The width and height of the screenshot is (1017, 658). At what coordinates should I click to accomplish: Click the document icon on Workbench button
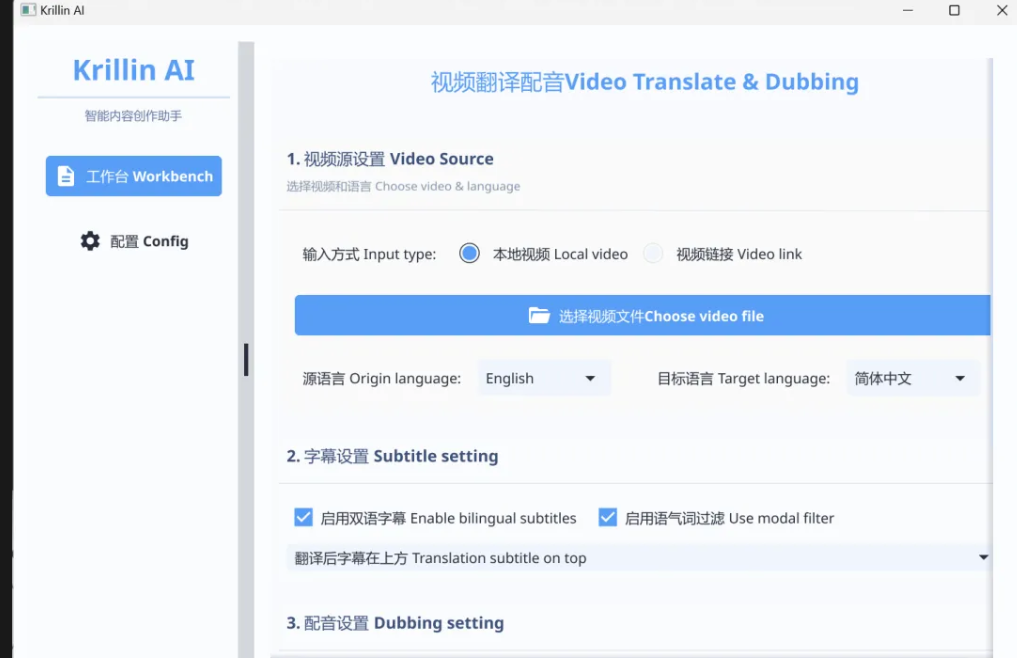click(66, 176)
